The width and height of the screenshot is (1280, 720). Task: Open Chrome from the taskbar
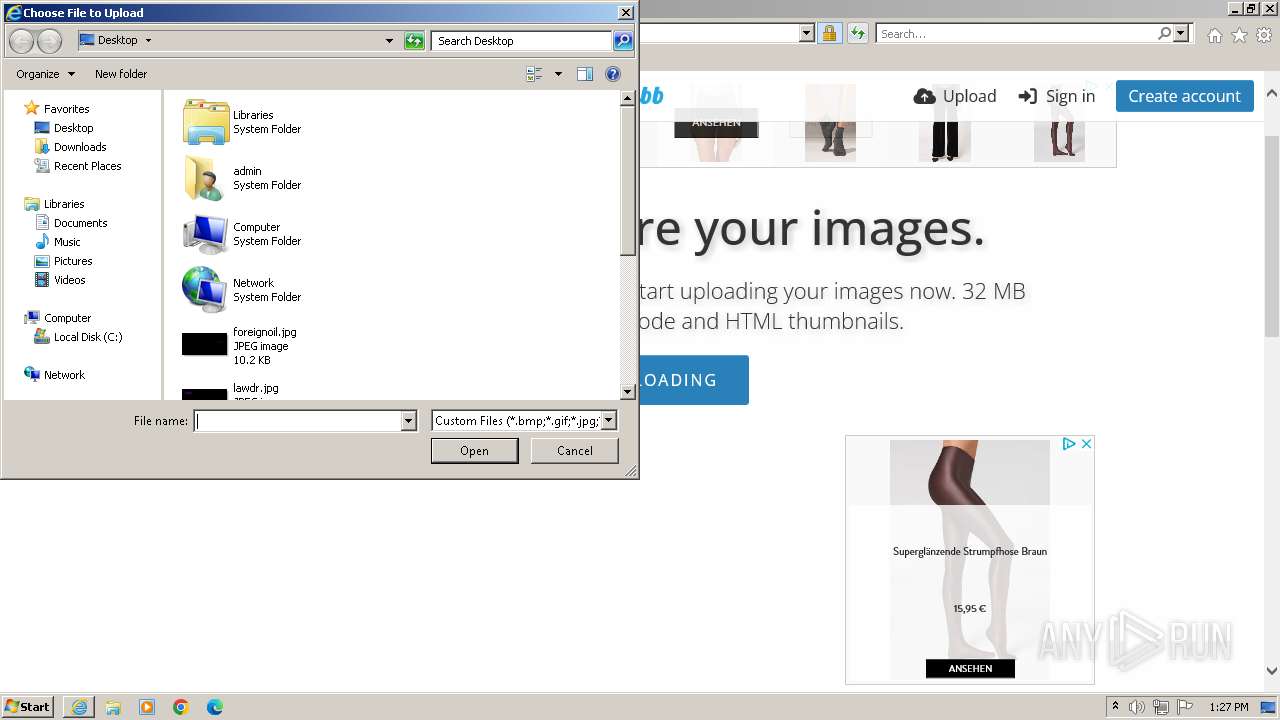pos(181,707)
